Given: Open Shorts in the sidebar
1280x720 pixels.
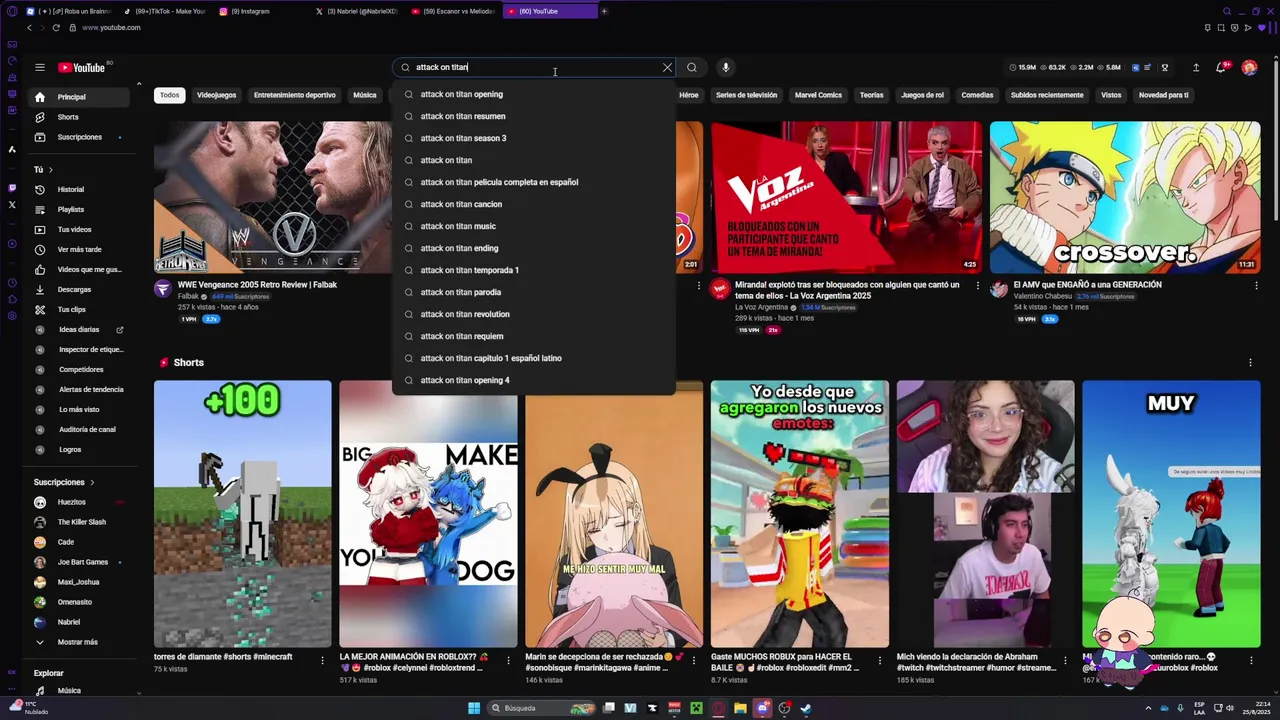Looking at the screenshot, I should [80, 117].
